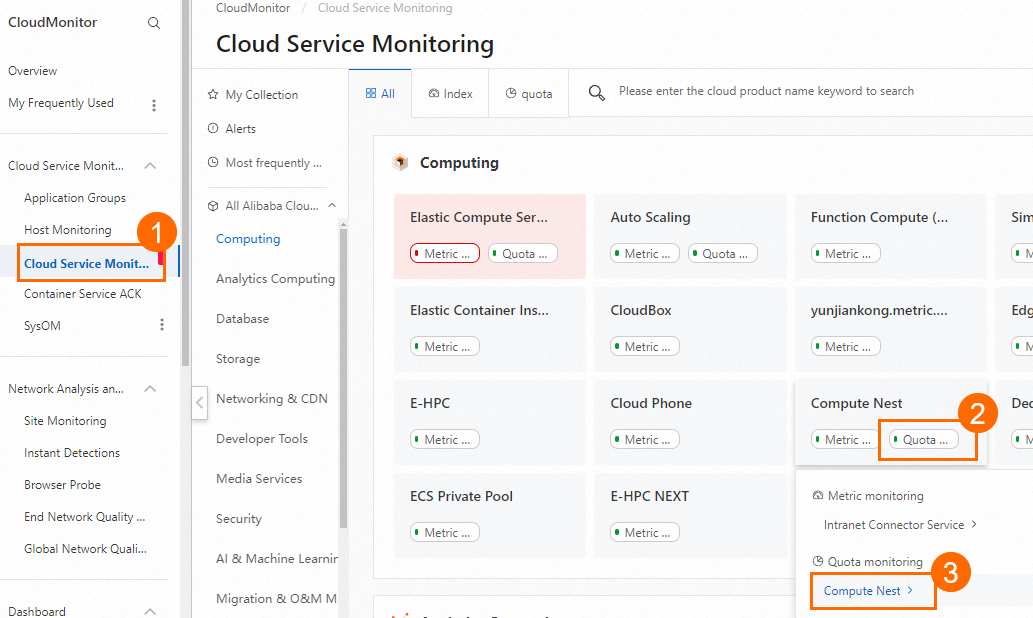Collapse the secondary navigation panel arrow
The height and width of the screenshot is (618, 1033).
click(200, 403)
